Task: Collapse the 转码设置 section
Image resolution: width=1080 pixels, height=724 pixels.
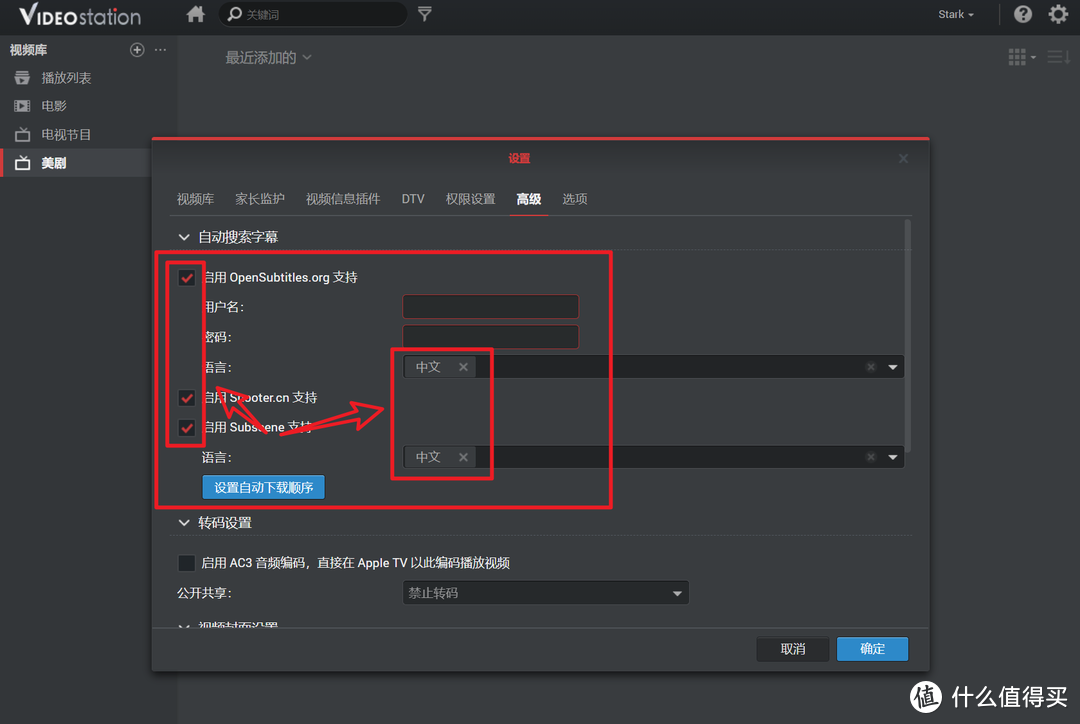Action: coord(184,523)
